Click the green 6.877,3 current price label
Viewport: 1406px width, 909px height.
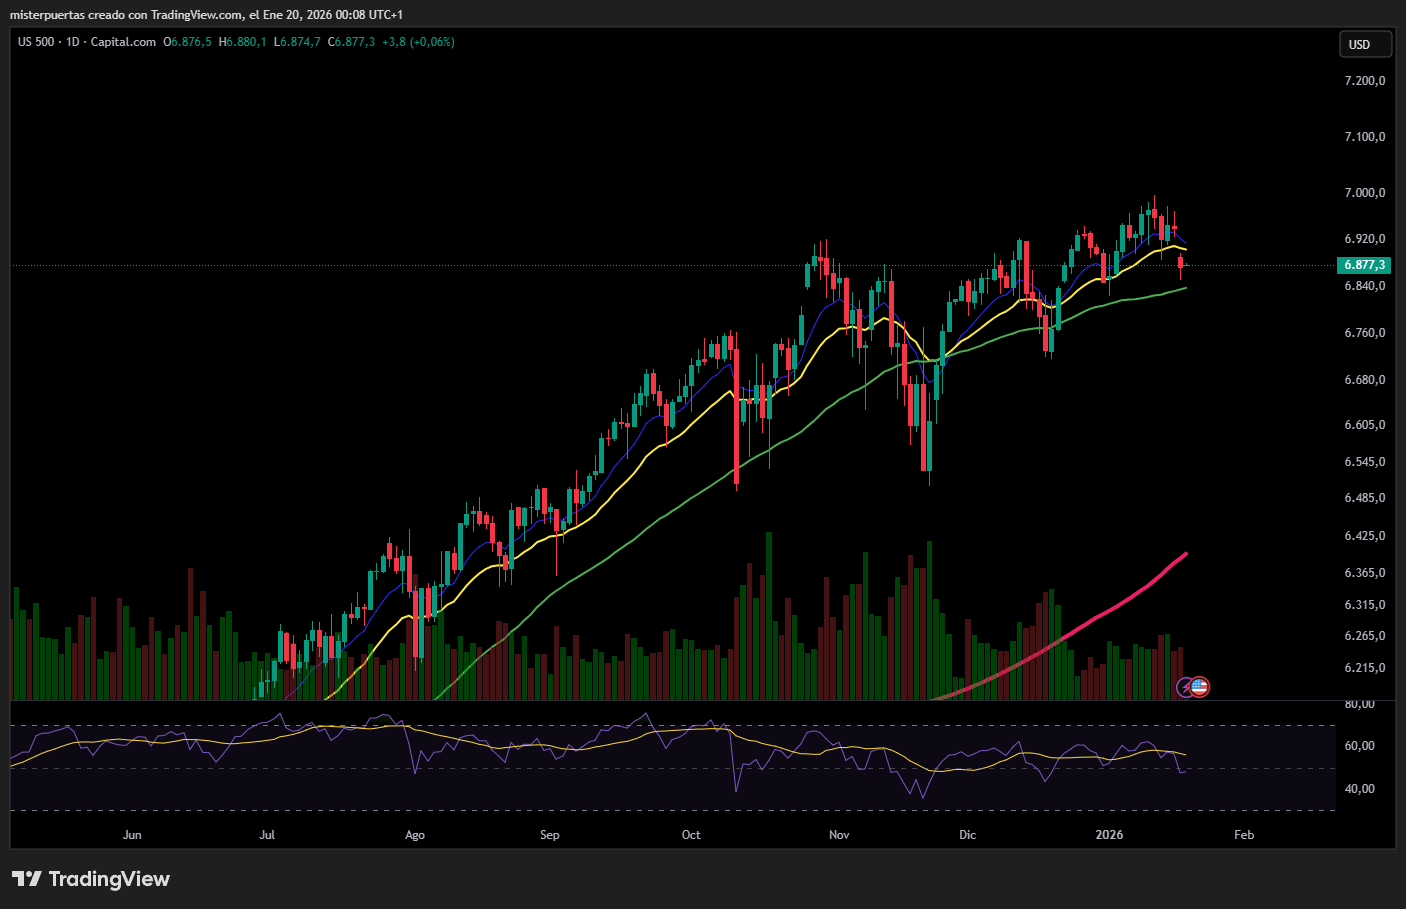point(1364,265)
